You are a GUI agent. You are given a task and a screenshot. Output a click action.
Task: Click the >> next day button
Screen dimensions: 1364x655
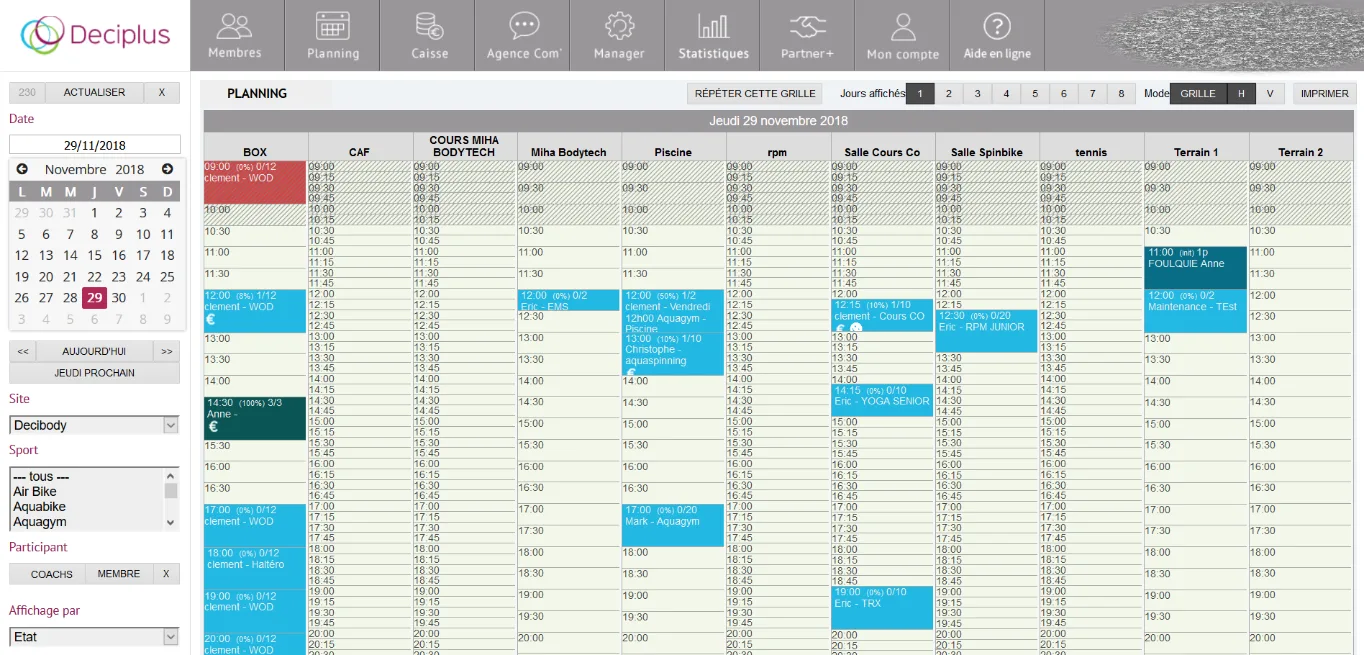click(x=167, y=352)
